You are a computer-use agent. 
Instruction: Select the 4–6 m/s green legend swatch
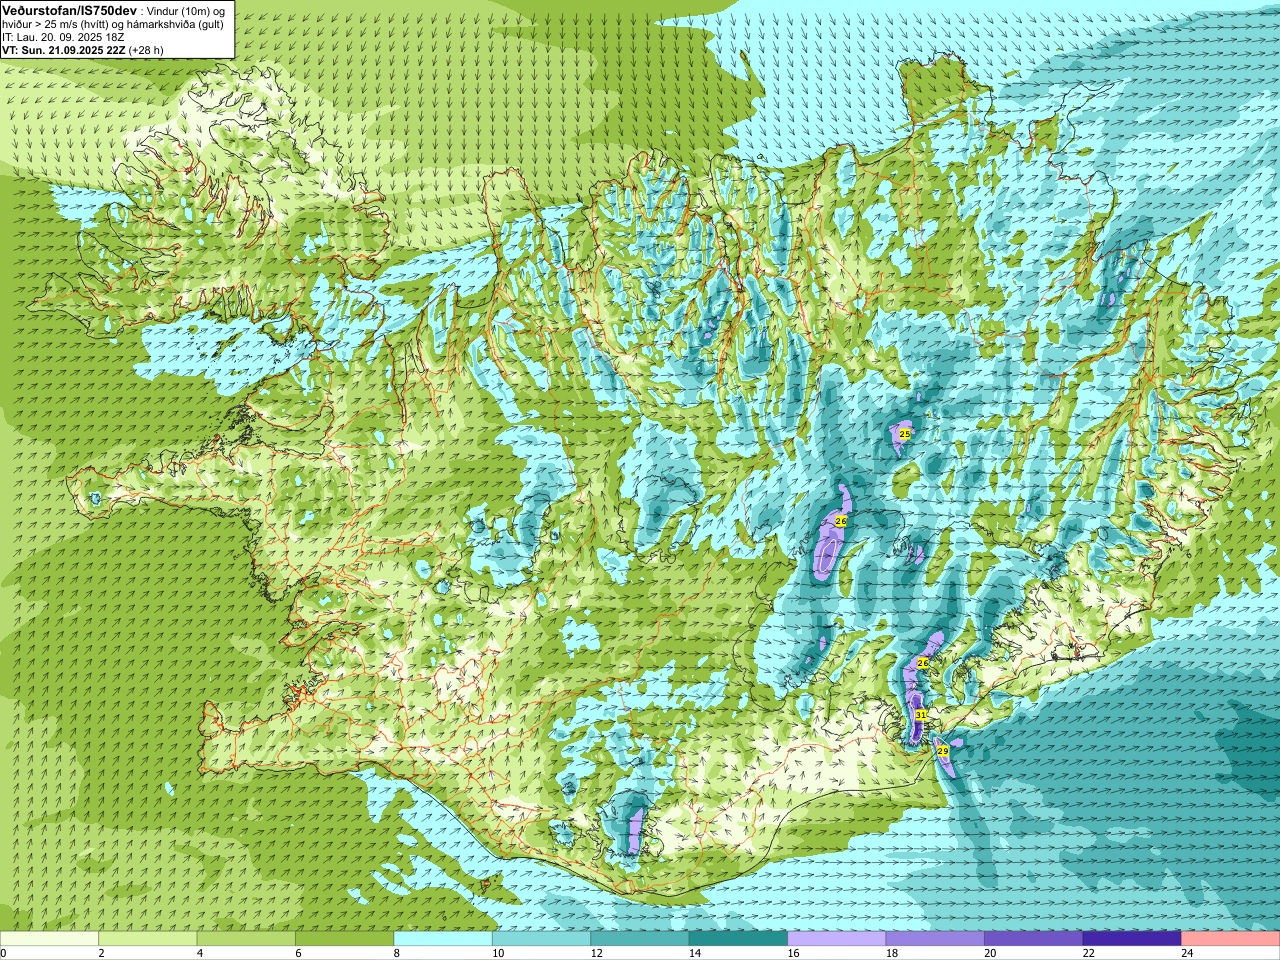click(246, 939)
